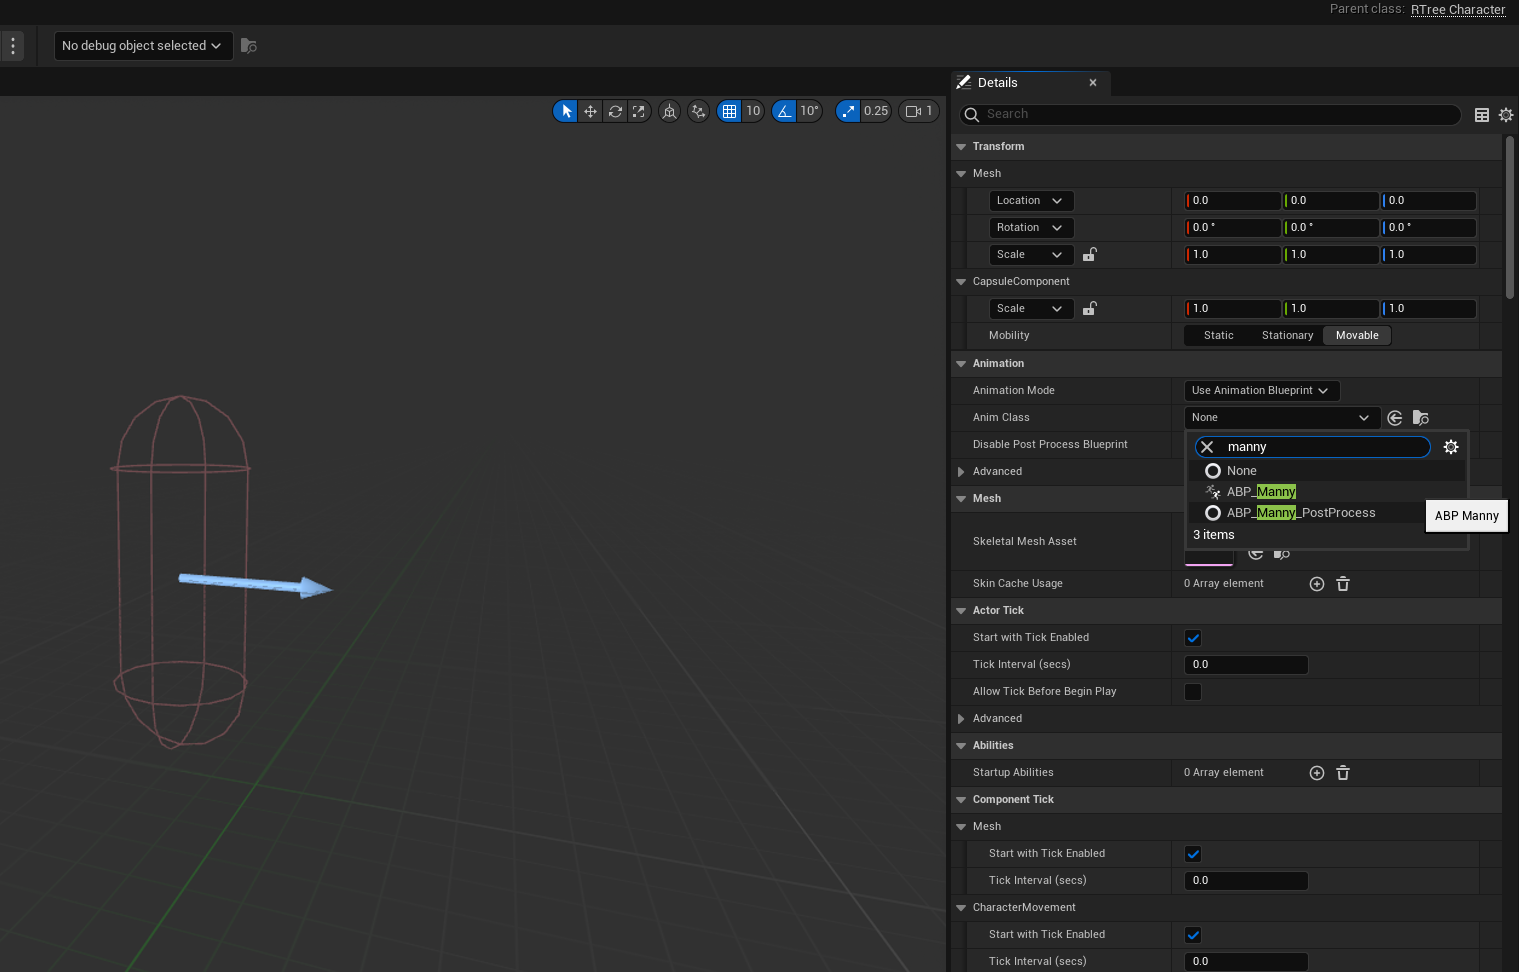1519x972 pixels.
Task: Add Startup Abilities array element
Action: (1317, 773)
